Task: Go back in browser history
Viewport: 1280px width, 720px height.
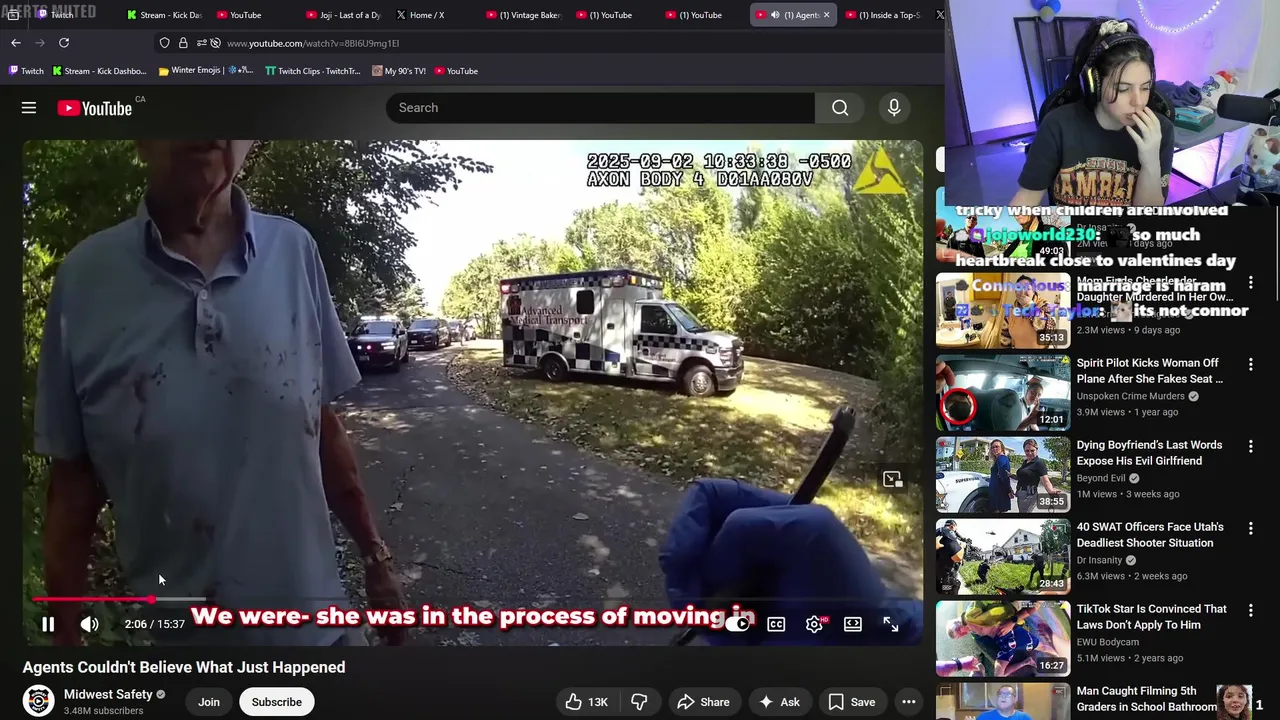Action: [x=16, y=43]
